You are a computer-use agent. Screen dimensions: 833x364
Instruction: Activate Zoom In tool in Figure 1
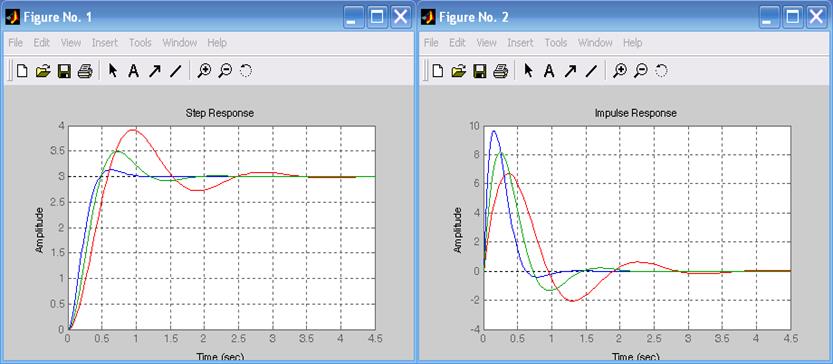[x=204, y=71]
